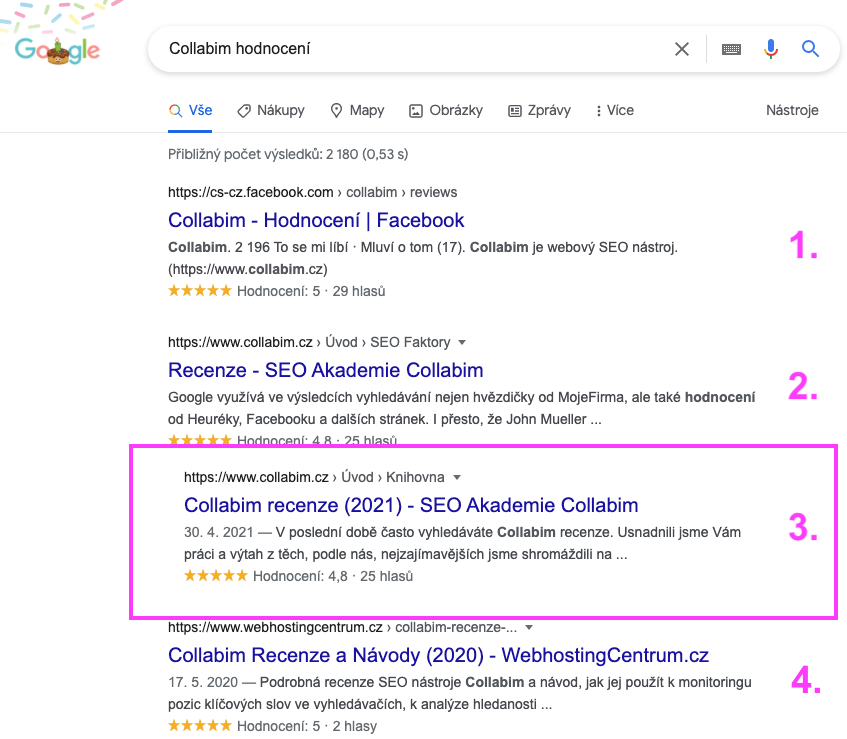Open the on-screen keyboard icon
847x739 pixels.
tap(731, 50)
